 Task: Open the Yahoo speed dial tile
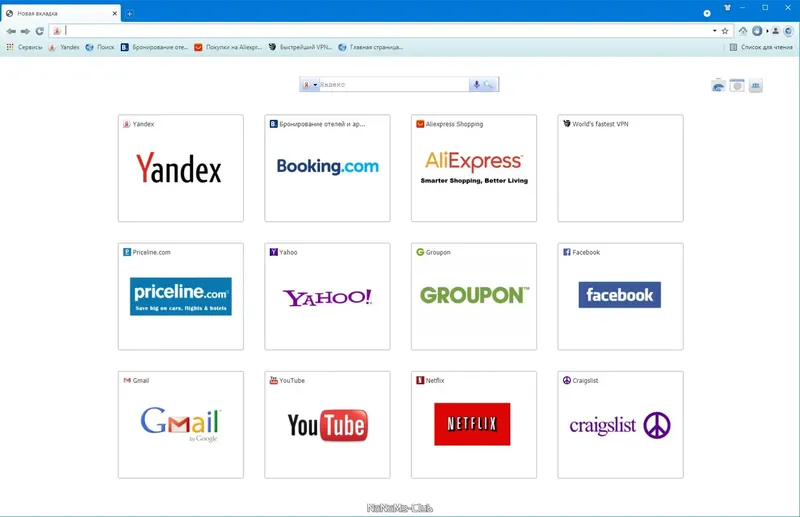click(327, 297)
